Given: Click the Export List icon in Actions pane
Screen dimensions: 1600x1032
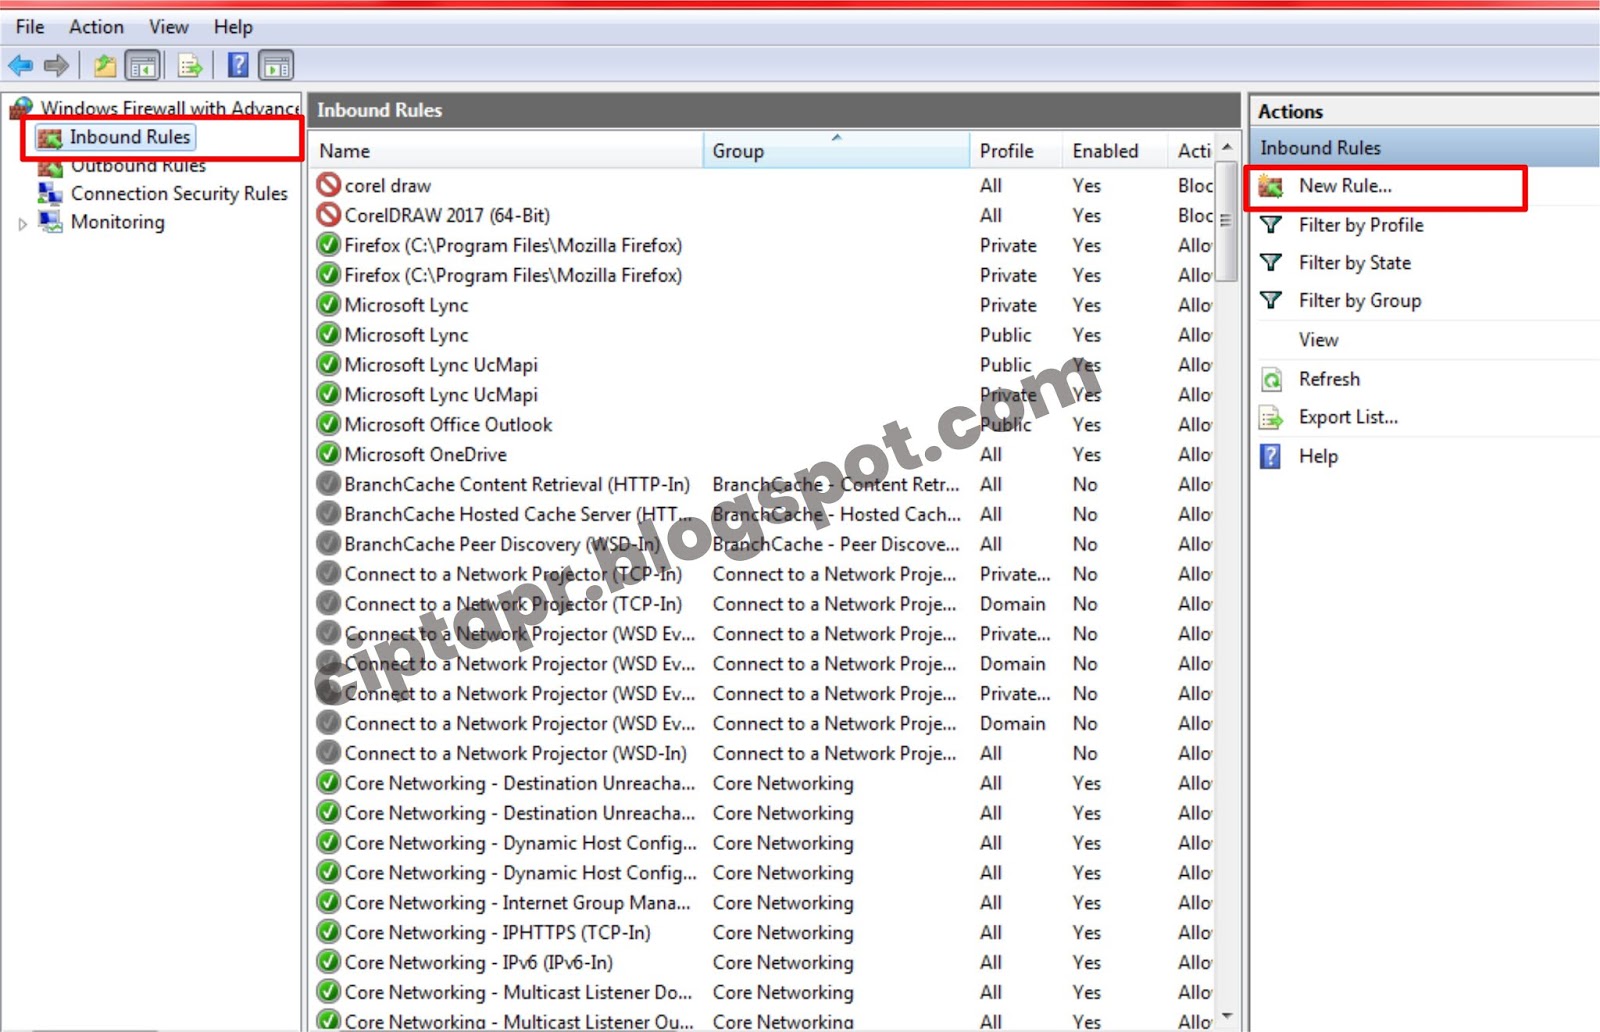Looking at the screenshot, I should pyautogui.click(x=1271, y=418).
